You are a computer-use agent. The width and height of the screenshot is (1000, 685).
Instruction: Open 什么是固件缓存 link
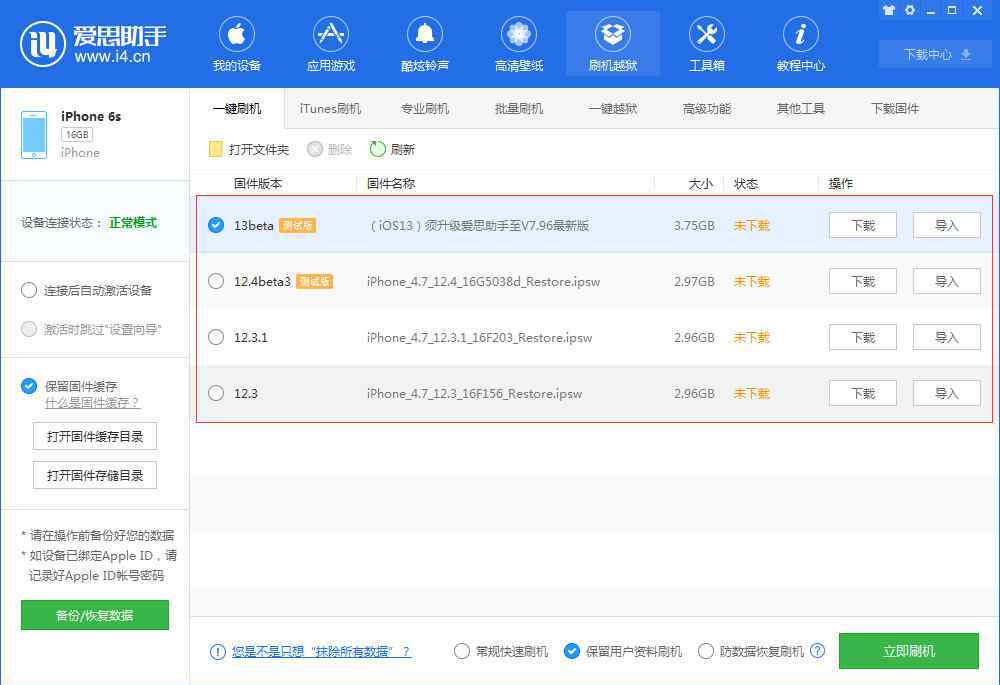92,403
